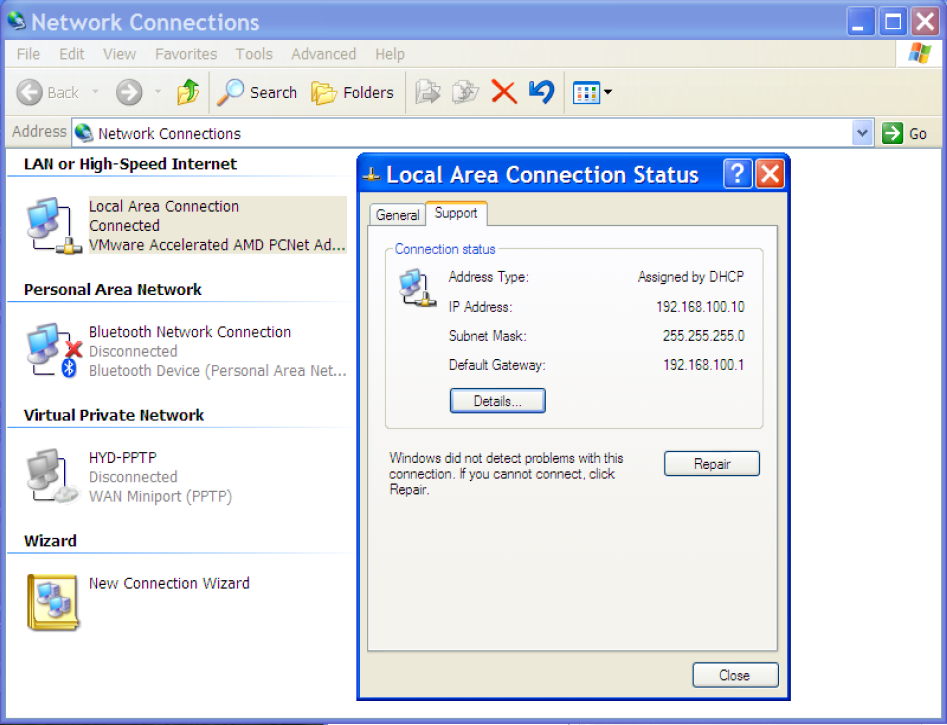The height and width of the screenshot is (725, 947).
Task: Open the New Connection Wizard icon
Action: tap(53, 602)
